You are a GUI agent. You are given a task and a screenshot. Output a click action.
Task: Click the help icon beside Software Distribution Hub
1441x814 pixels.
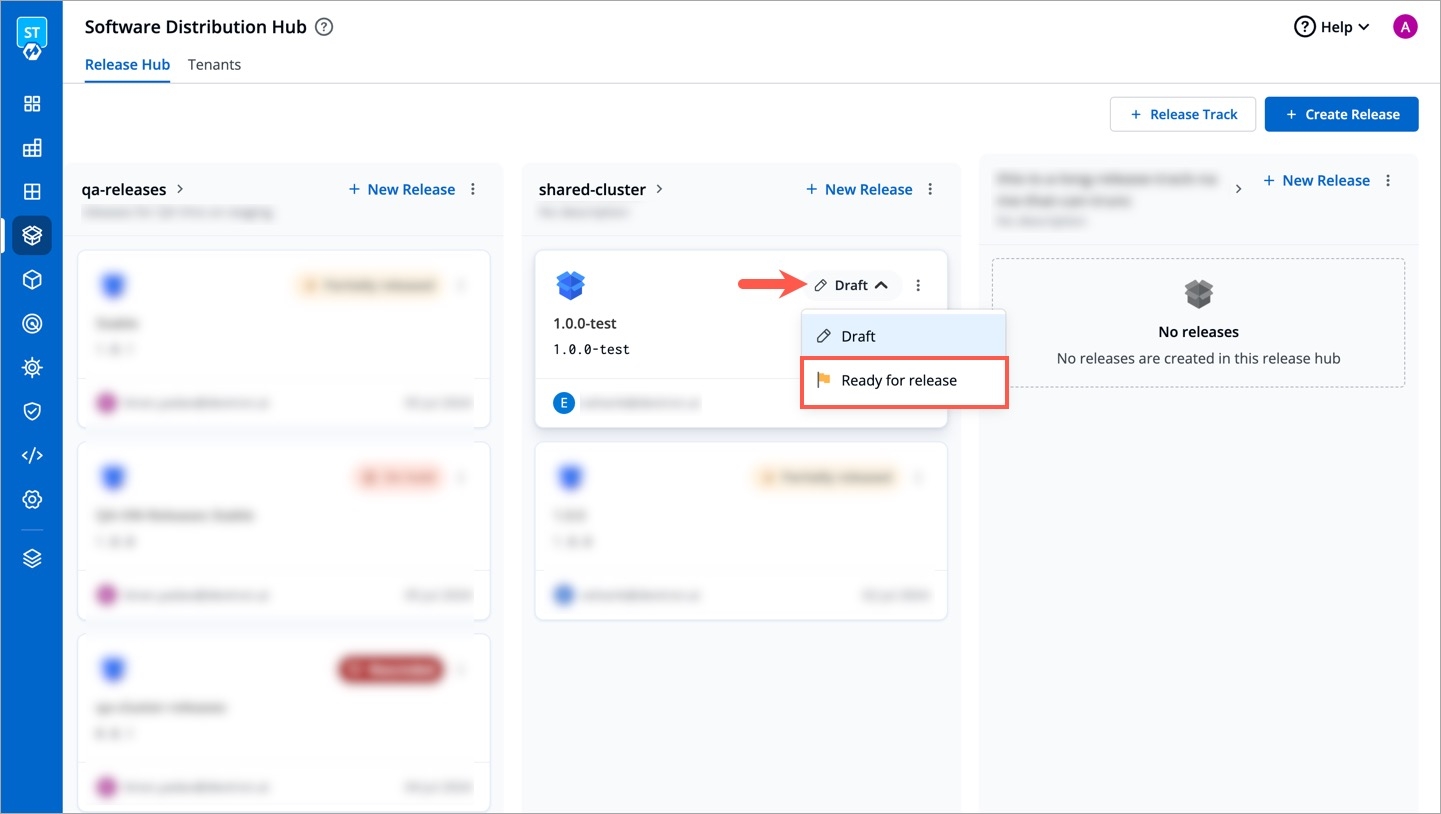pyautogui.click(x=324, y=28)
